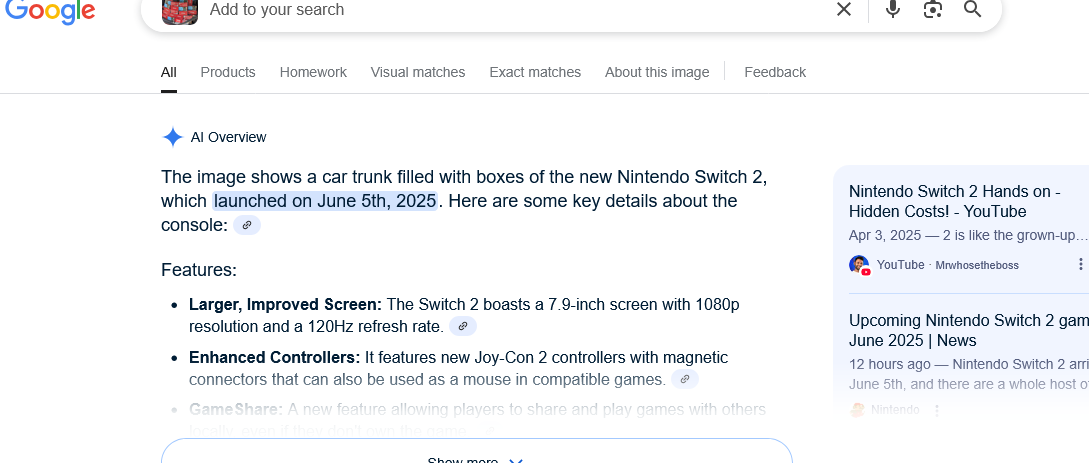Viewport: 1089px width, 463px height.
Task: Select the Exact matches tab
Action: (x=535, y=72)
